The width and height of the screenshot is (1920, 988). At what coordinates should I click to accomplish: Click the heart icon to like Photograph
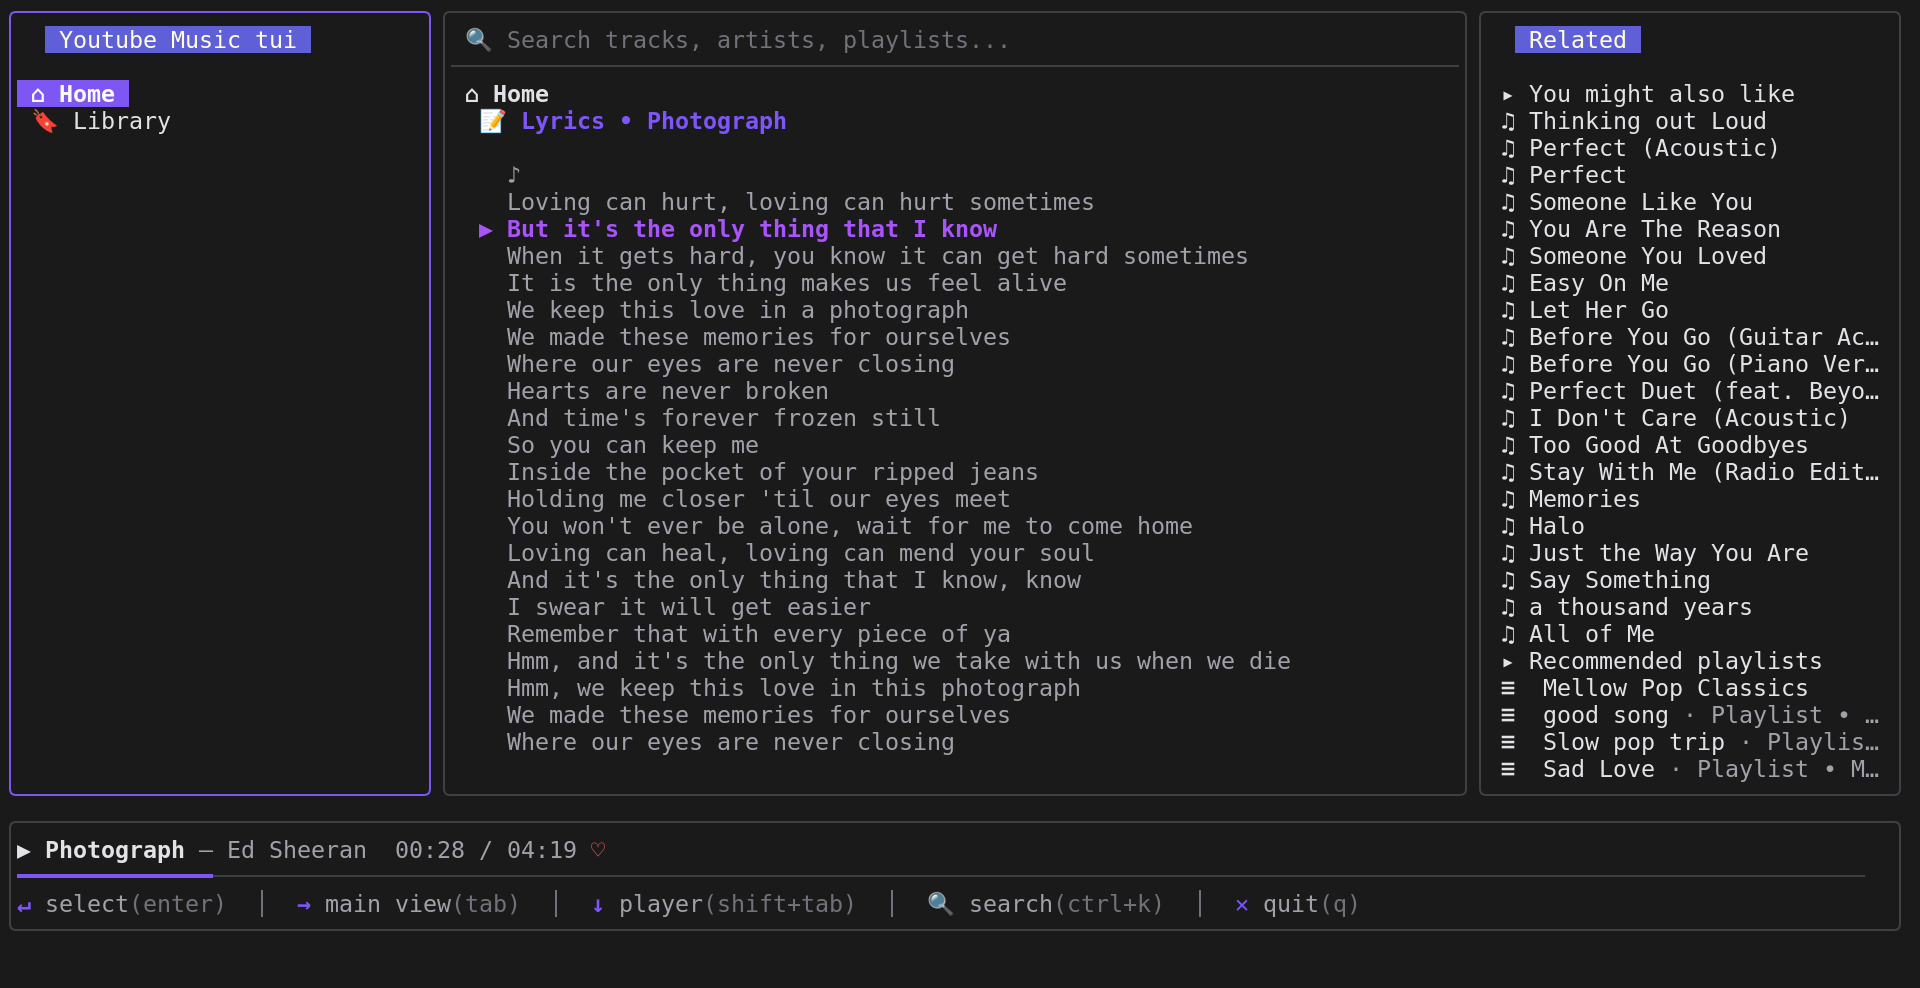[x=598, y=850]
